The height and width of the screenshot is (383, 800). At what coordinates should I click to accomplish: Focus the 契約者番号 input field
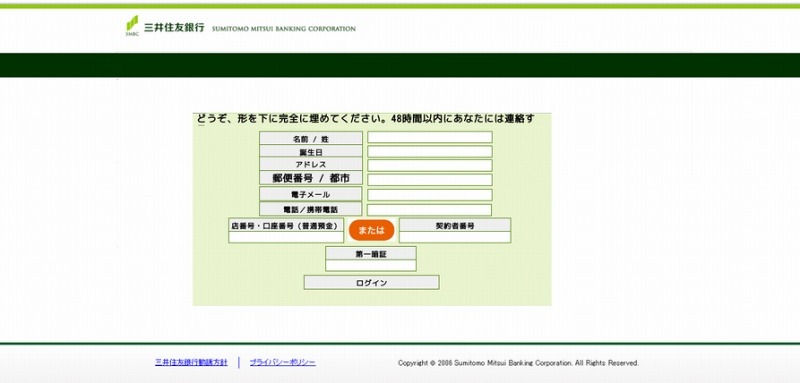pos(455,237)
